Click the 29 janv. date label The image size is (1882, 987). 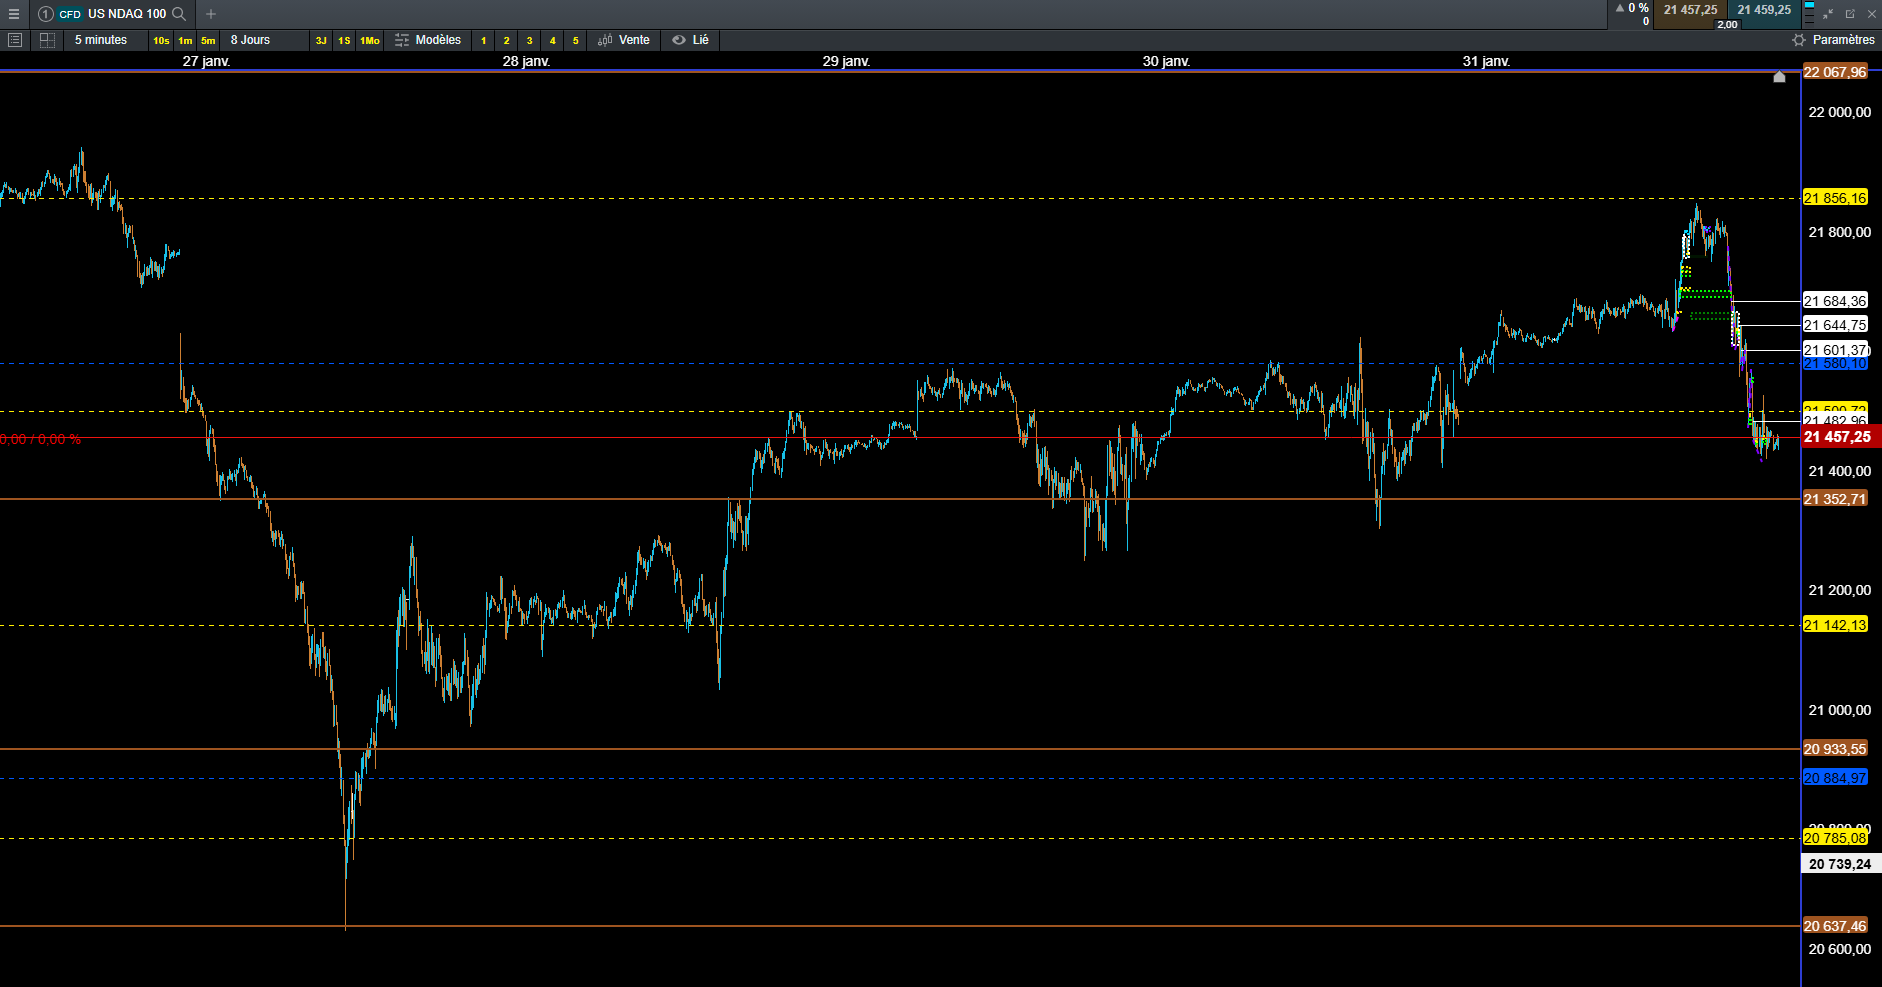click(846, 61)
